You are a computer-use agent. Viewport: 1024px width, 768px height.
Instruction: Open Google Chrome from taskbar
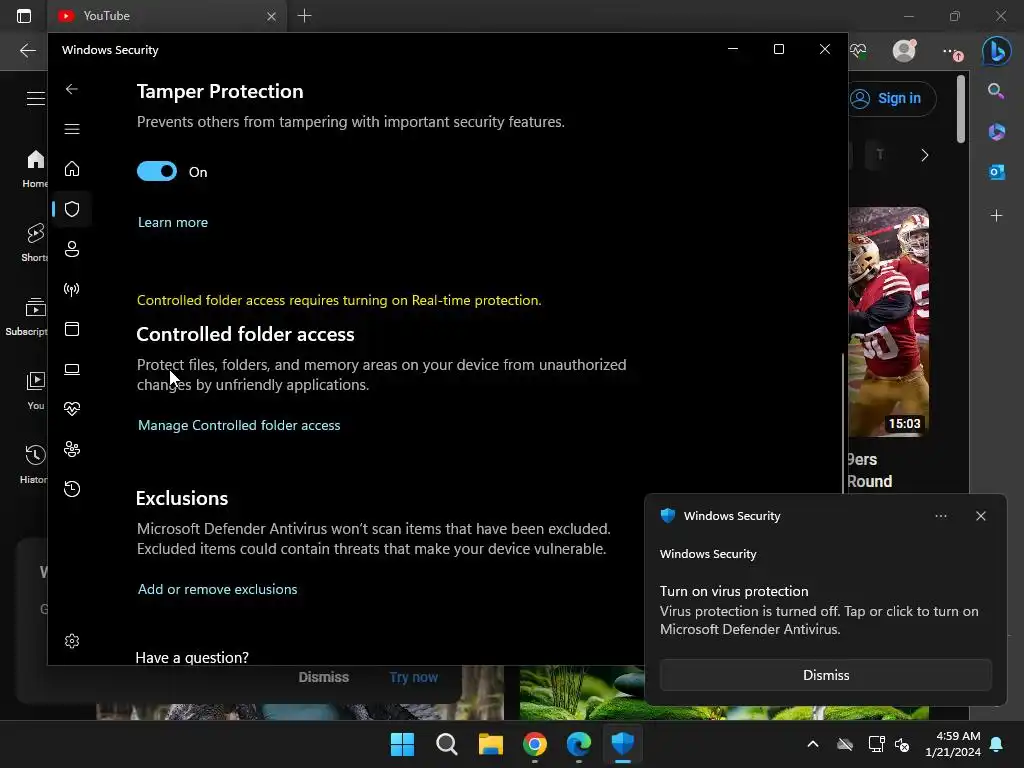535,744
